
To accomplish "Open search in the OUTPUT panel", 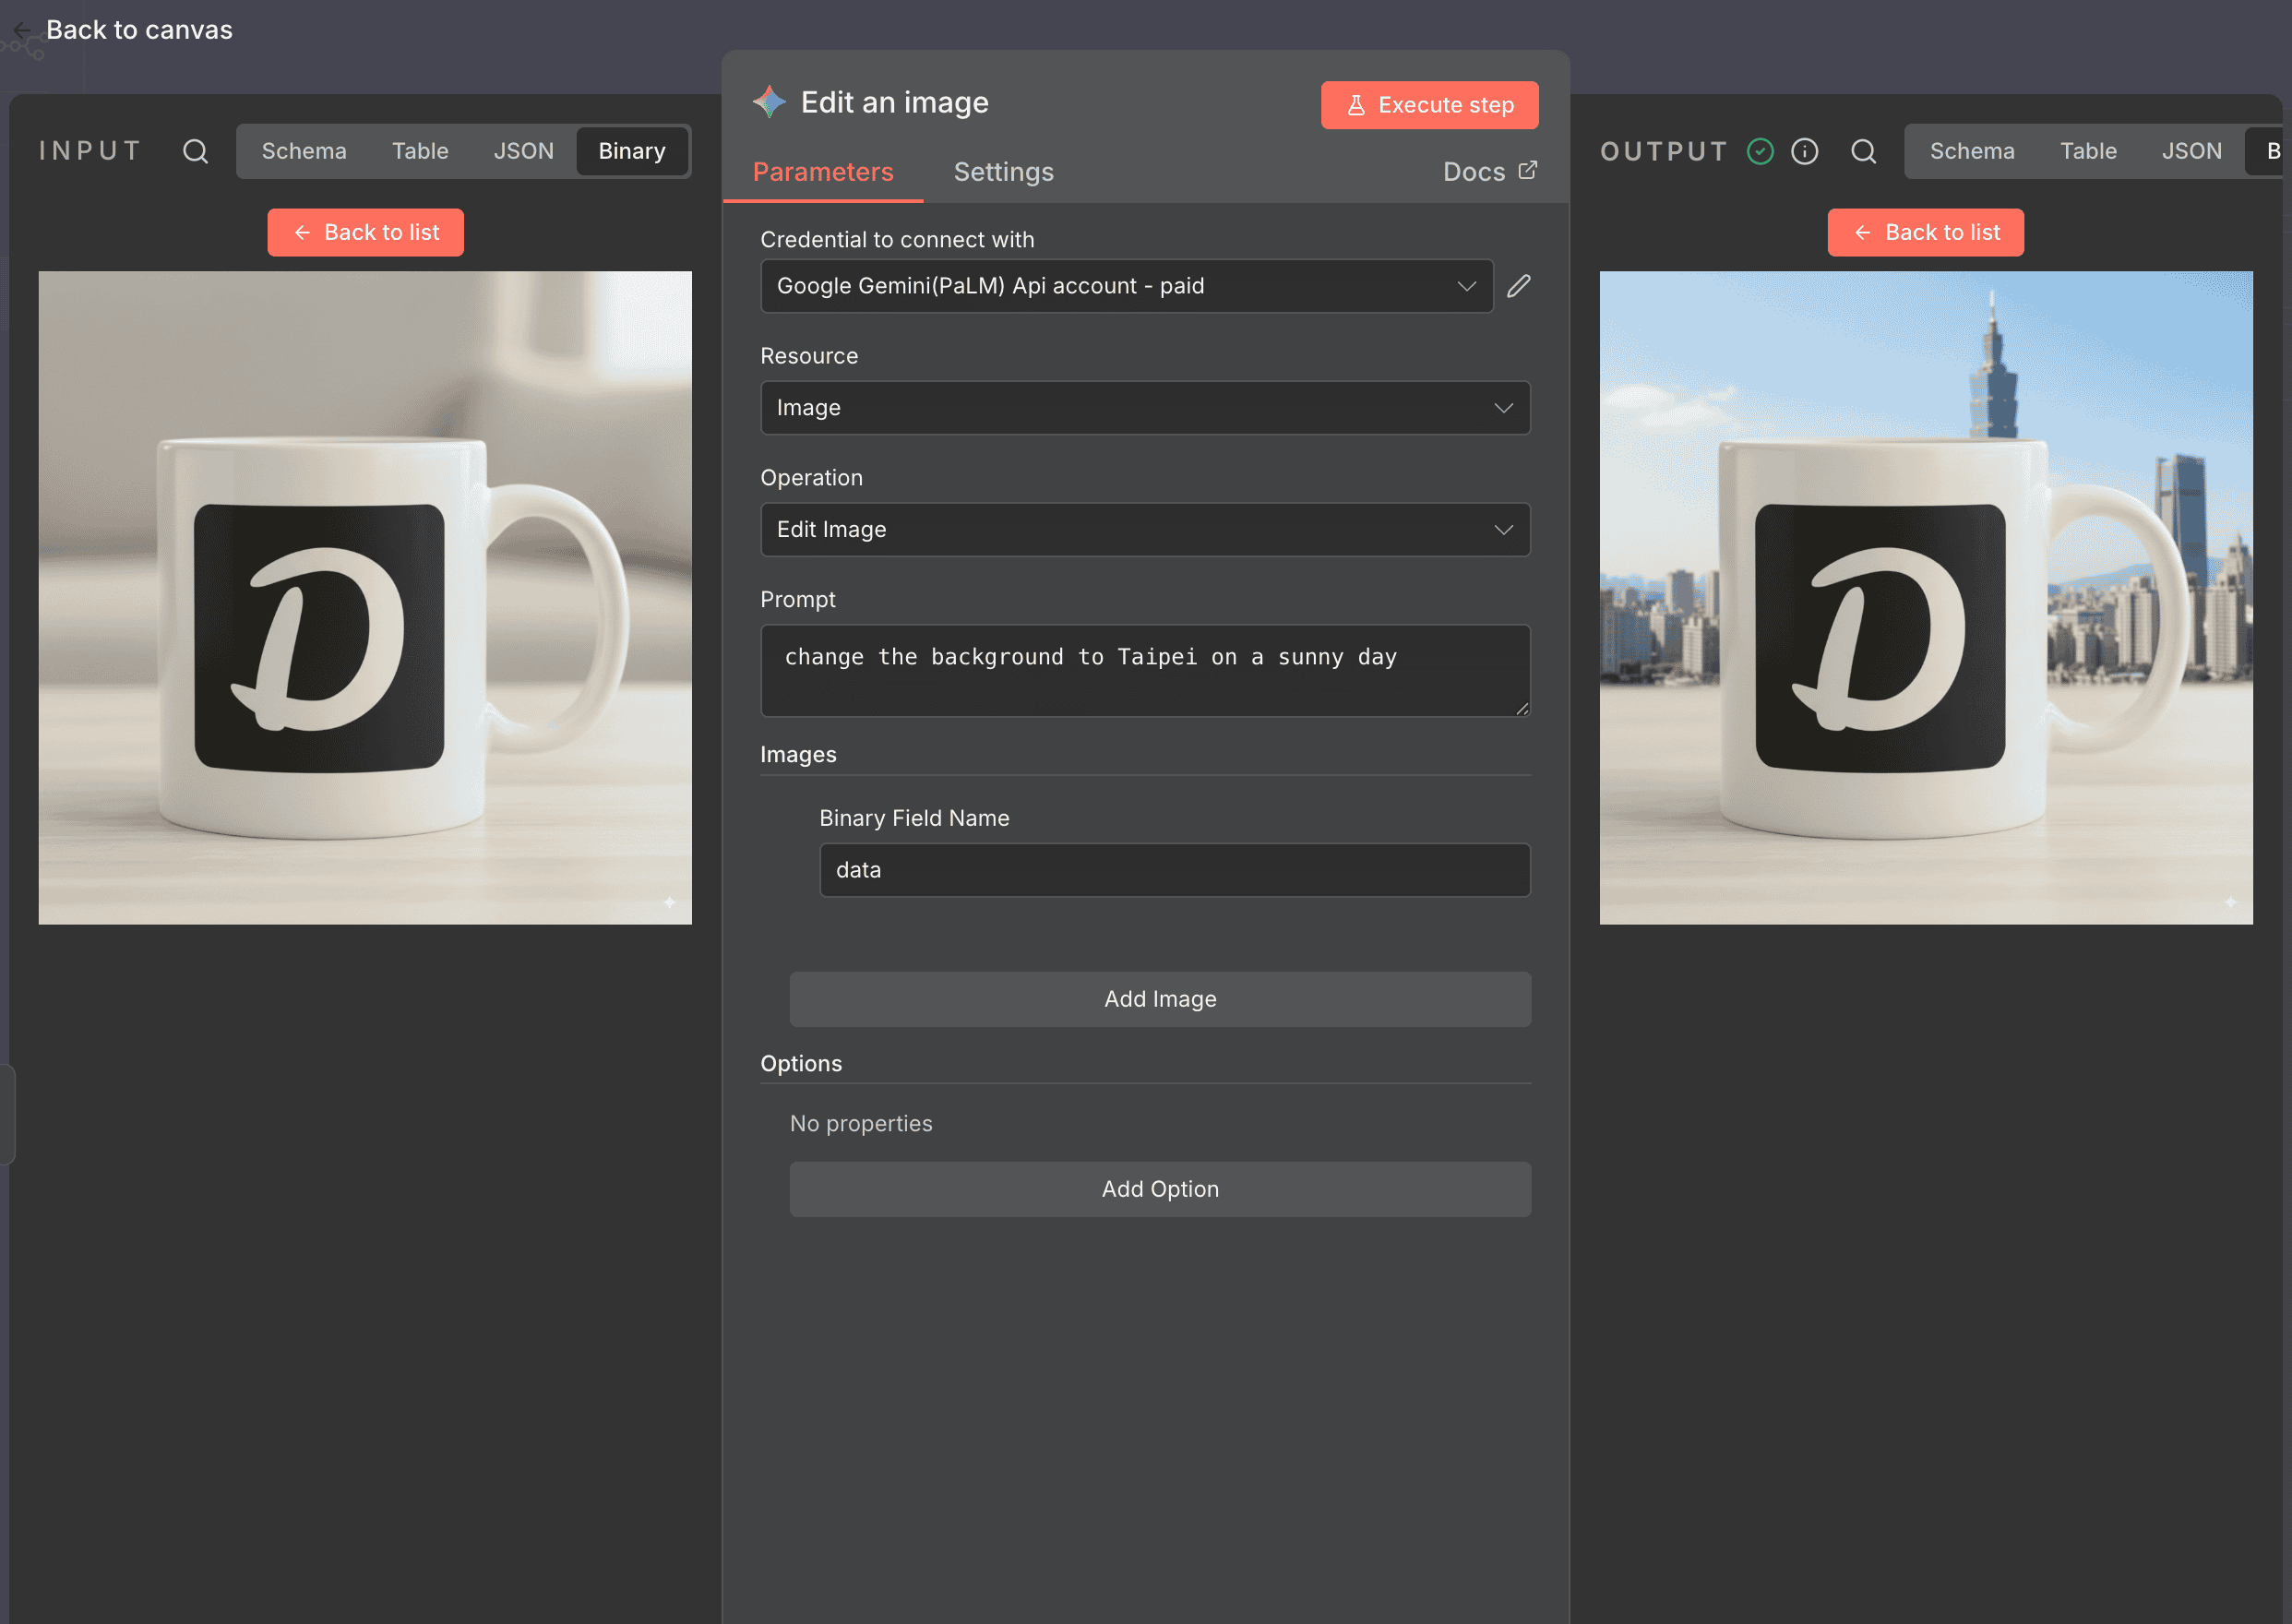I will point(1864,151).
